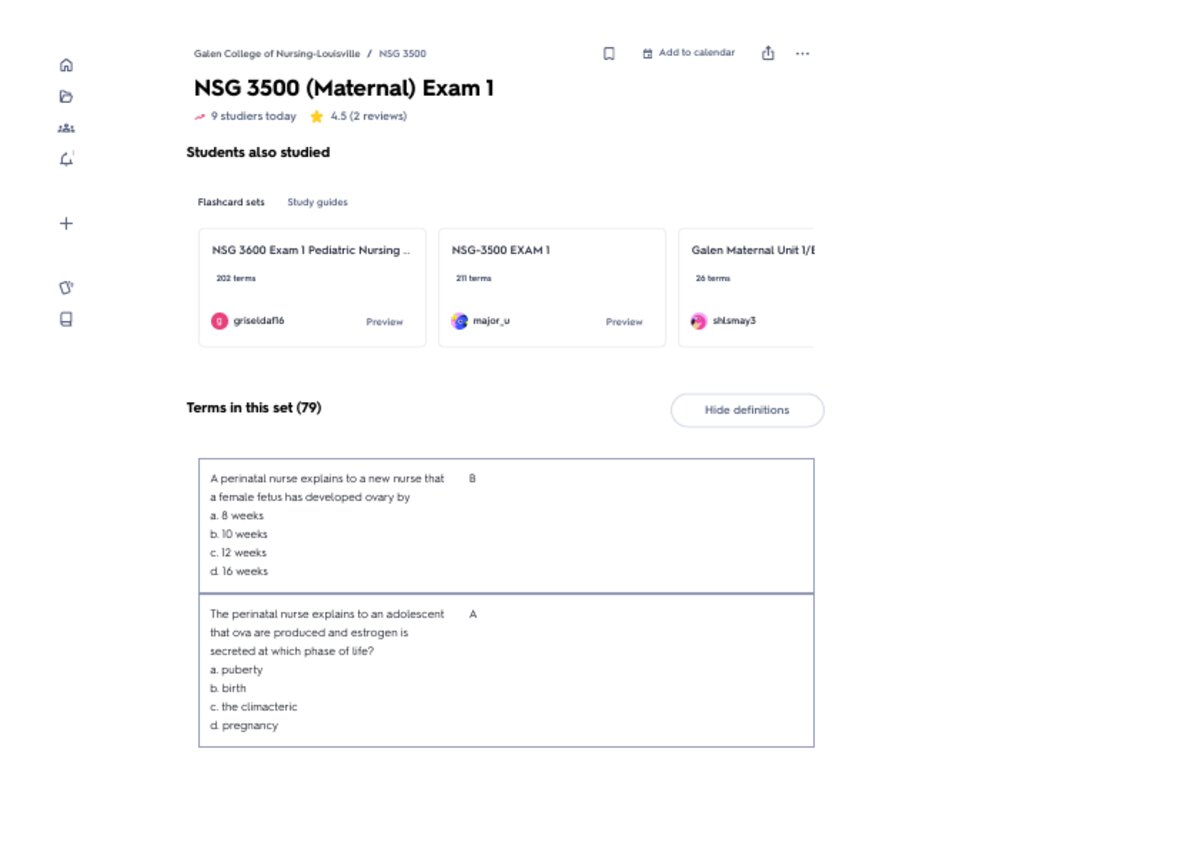This screenshot has width=1200, height=849.
Task: Open the three-dot more options menu
Action: coord(802,54)
